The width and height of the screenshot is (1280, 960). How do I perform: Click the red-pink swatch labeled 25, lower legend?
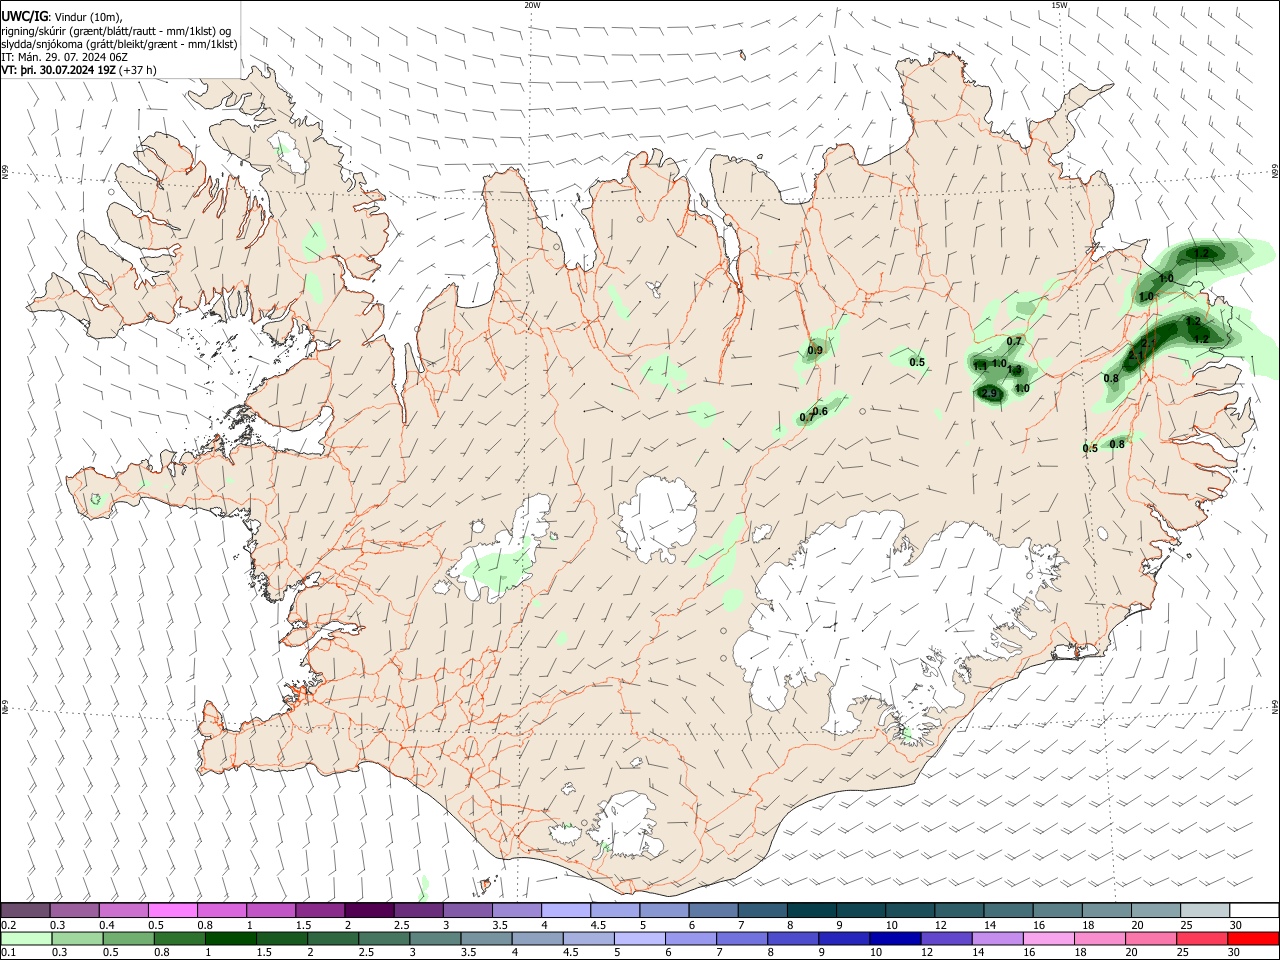1202,939
